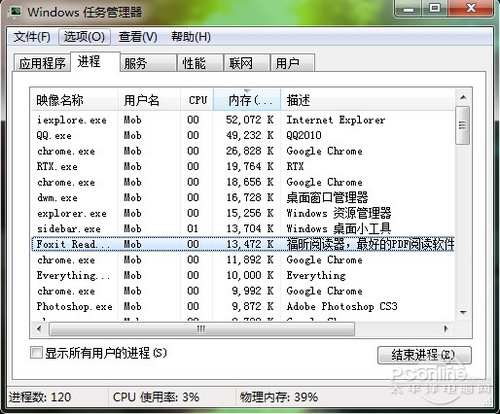This screenshot has width=500, height=414.
Task: Sort by 描述 column header
Action: (x=368, y=100)
